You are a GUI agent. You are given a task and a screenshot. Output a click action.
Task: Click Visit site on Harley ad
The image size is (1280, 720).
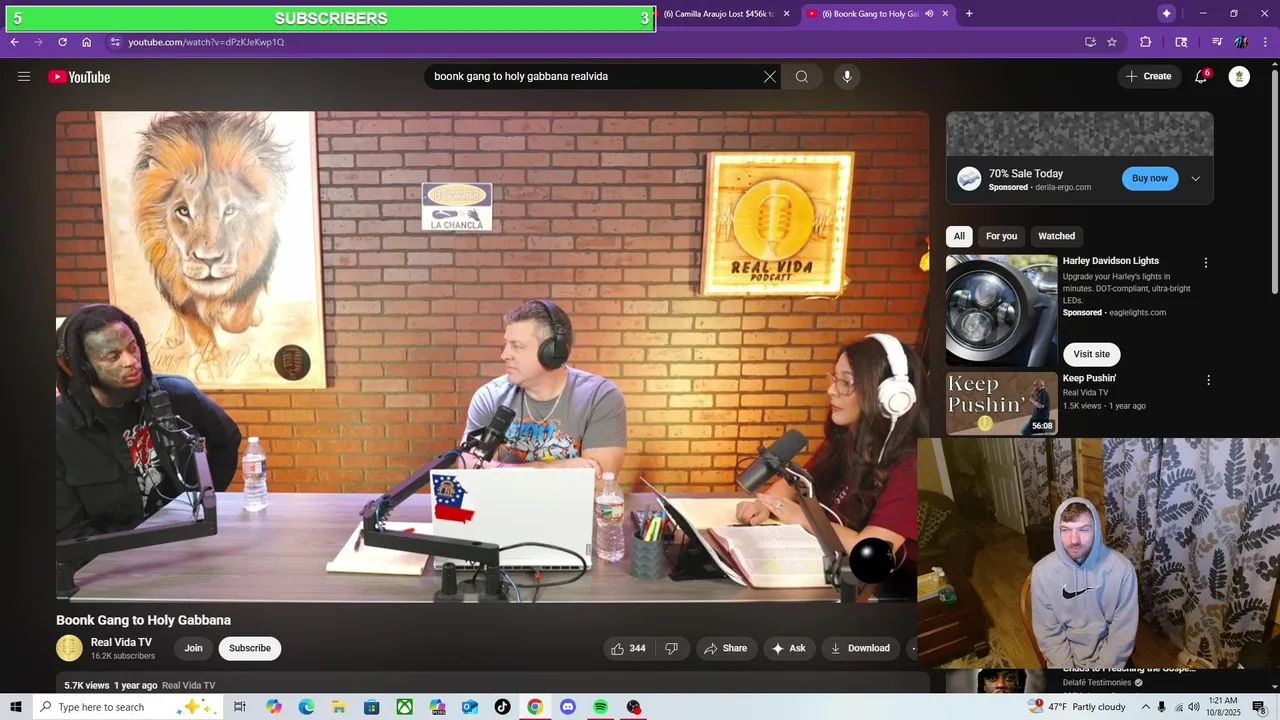pos(1091,354)
